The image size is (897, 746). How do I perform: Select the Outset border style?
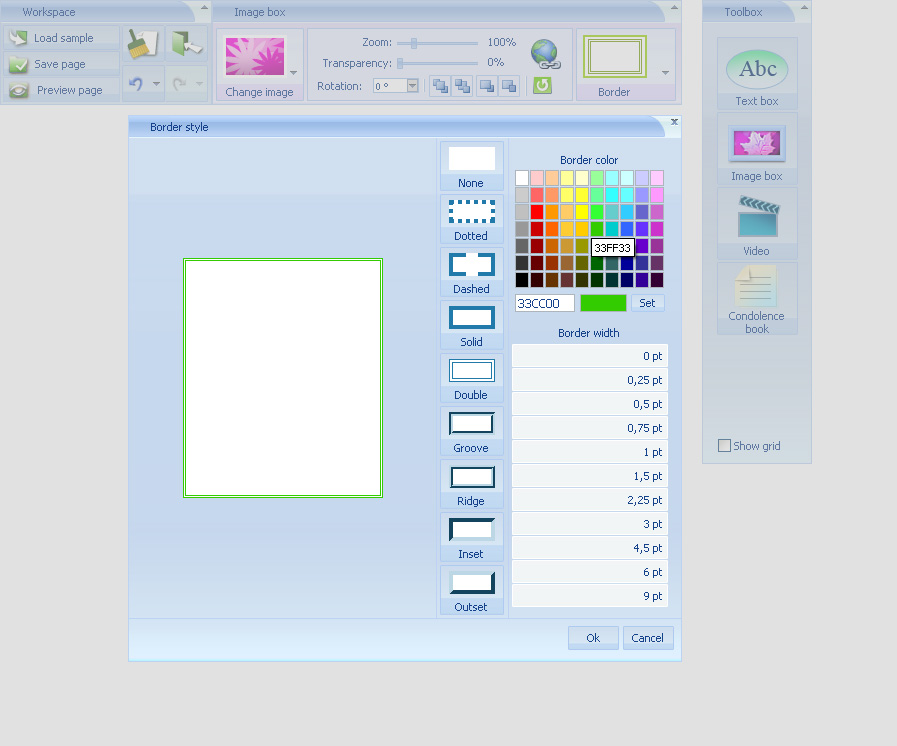point(471,590)
